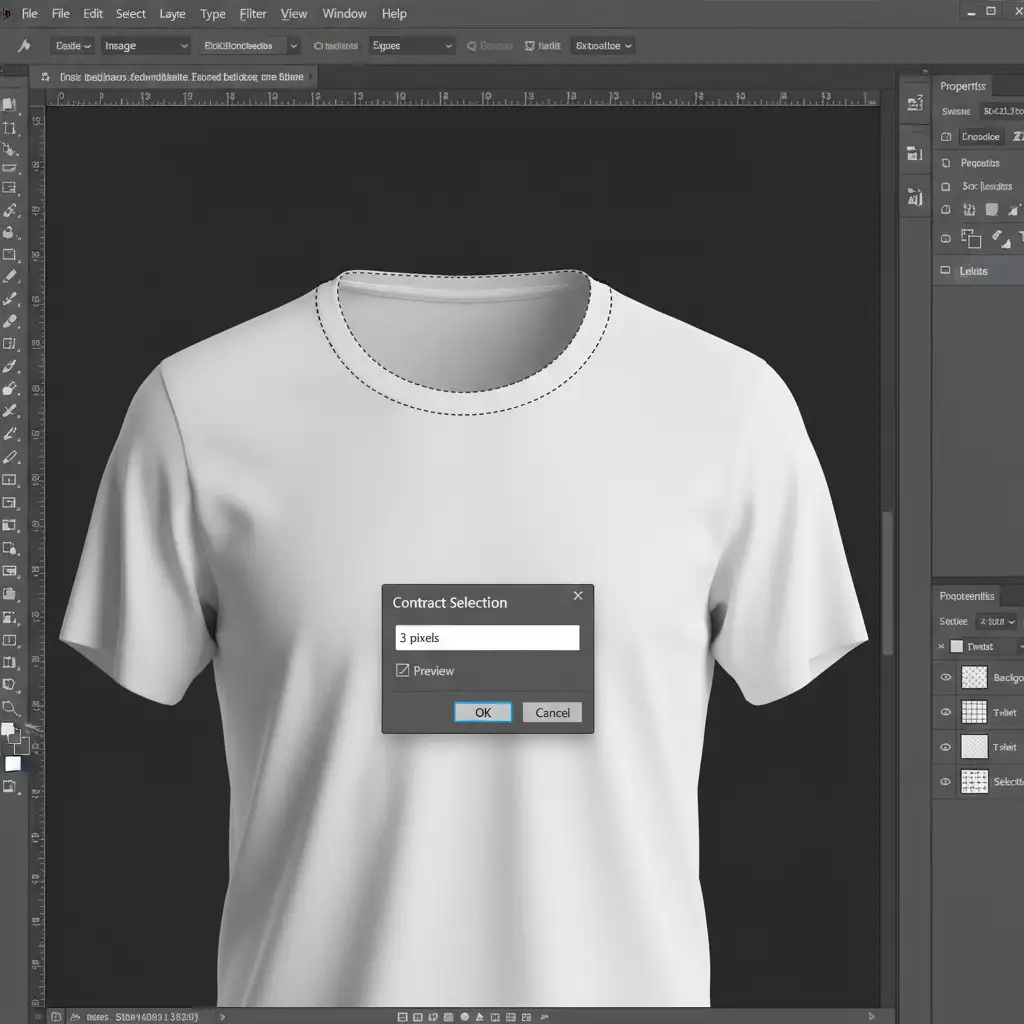The image size is (1024, 1024).
Task: Click the overlapping squares icon in Properties
Action: [x=970, y=238]
